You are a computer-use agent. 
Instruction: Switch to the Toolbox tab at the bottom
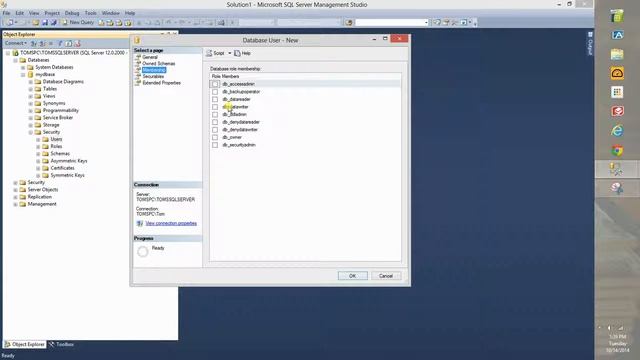(x=62, y=344)
